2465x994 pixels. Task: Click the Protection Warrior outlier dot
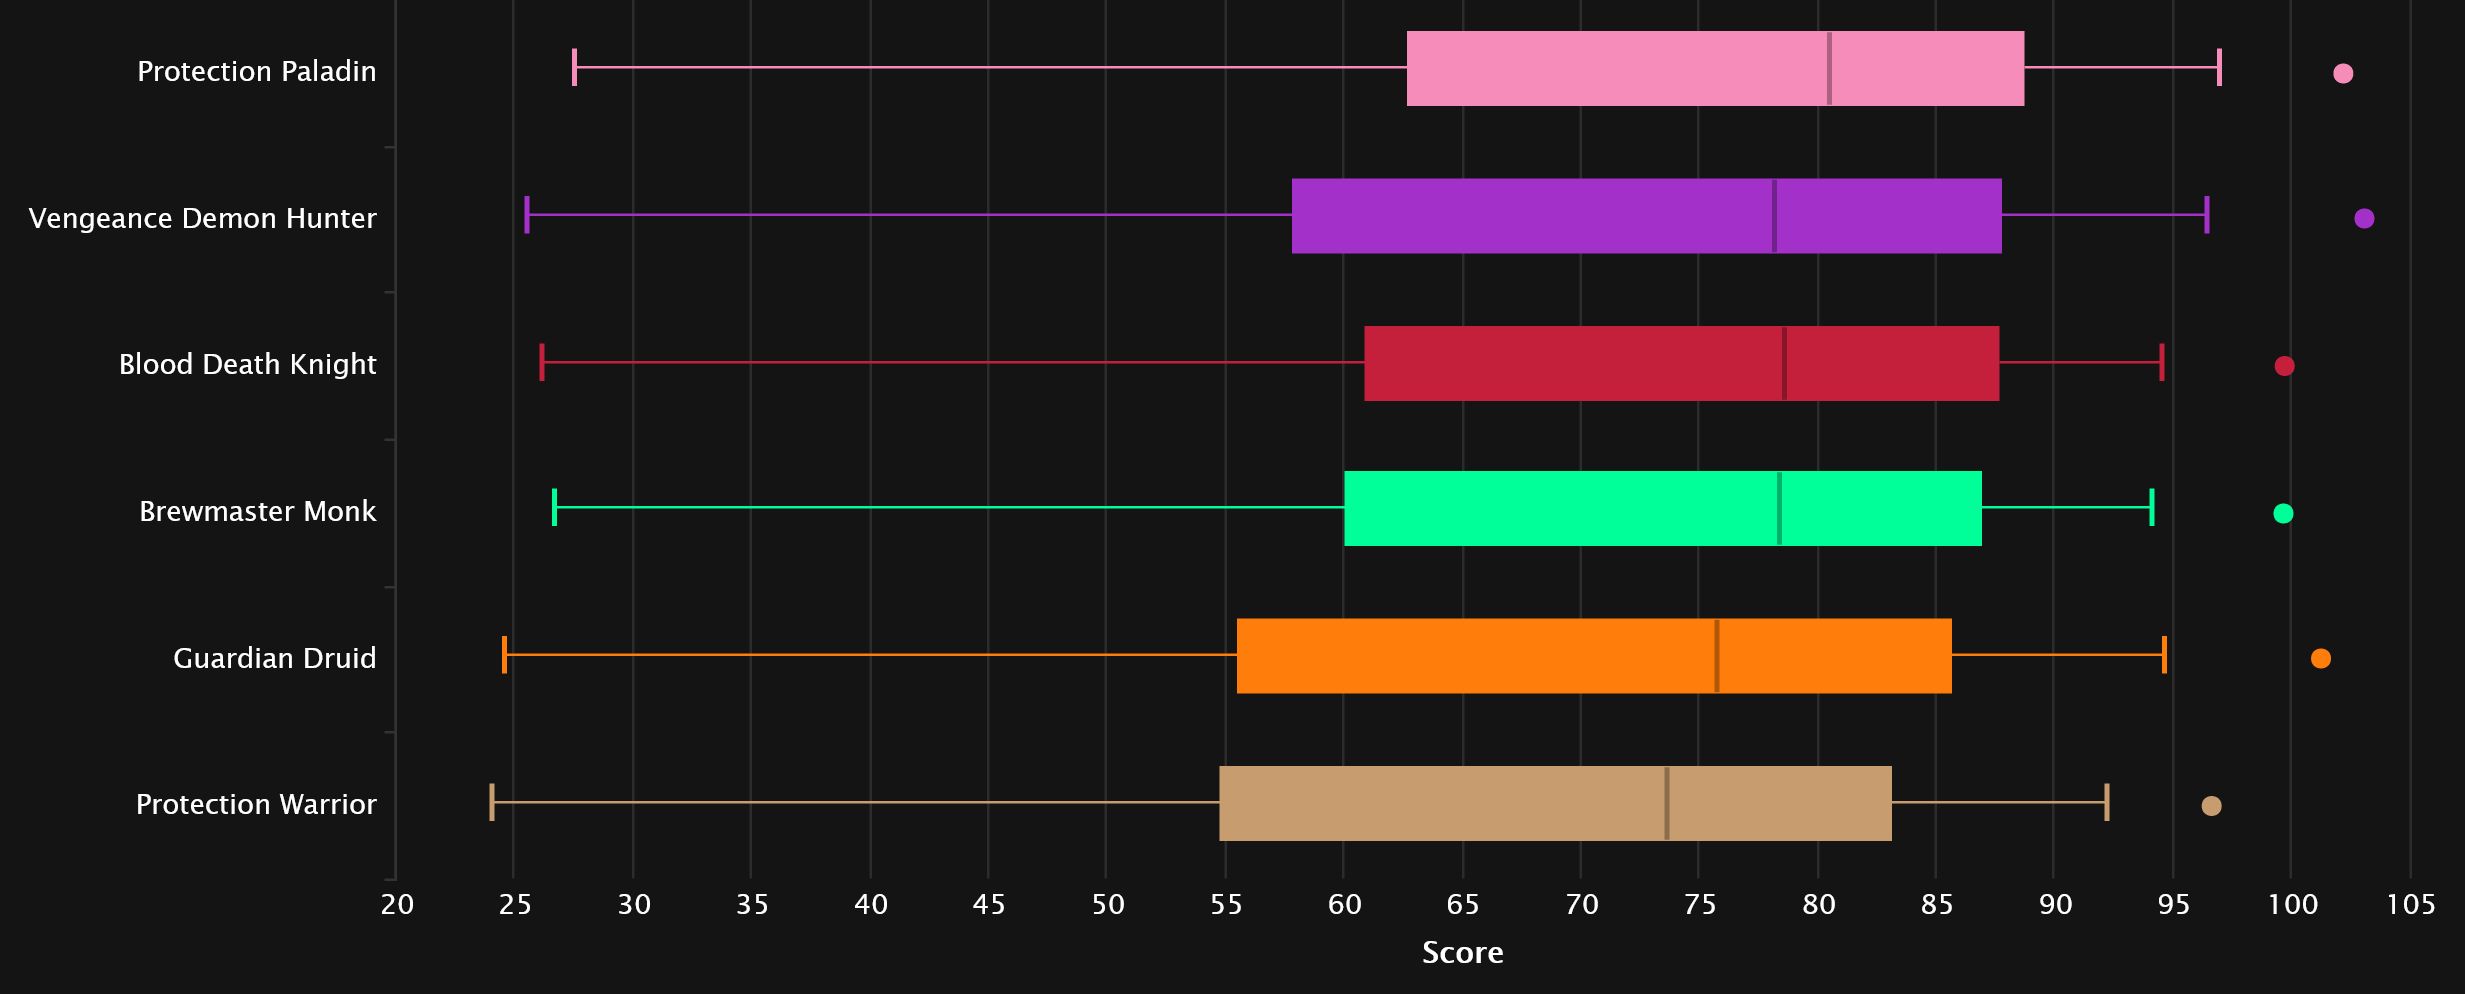(2210, 804)
